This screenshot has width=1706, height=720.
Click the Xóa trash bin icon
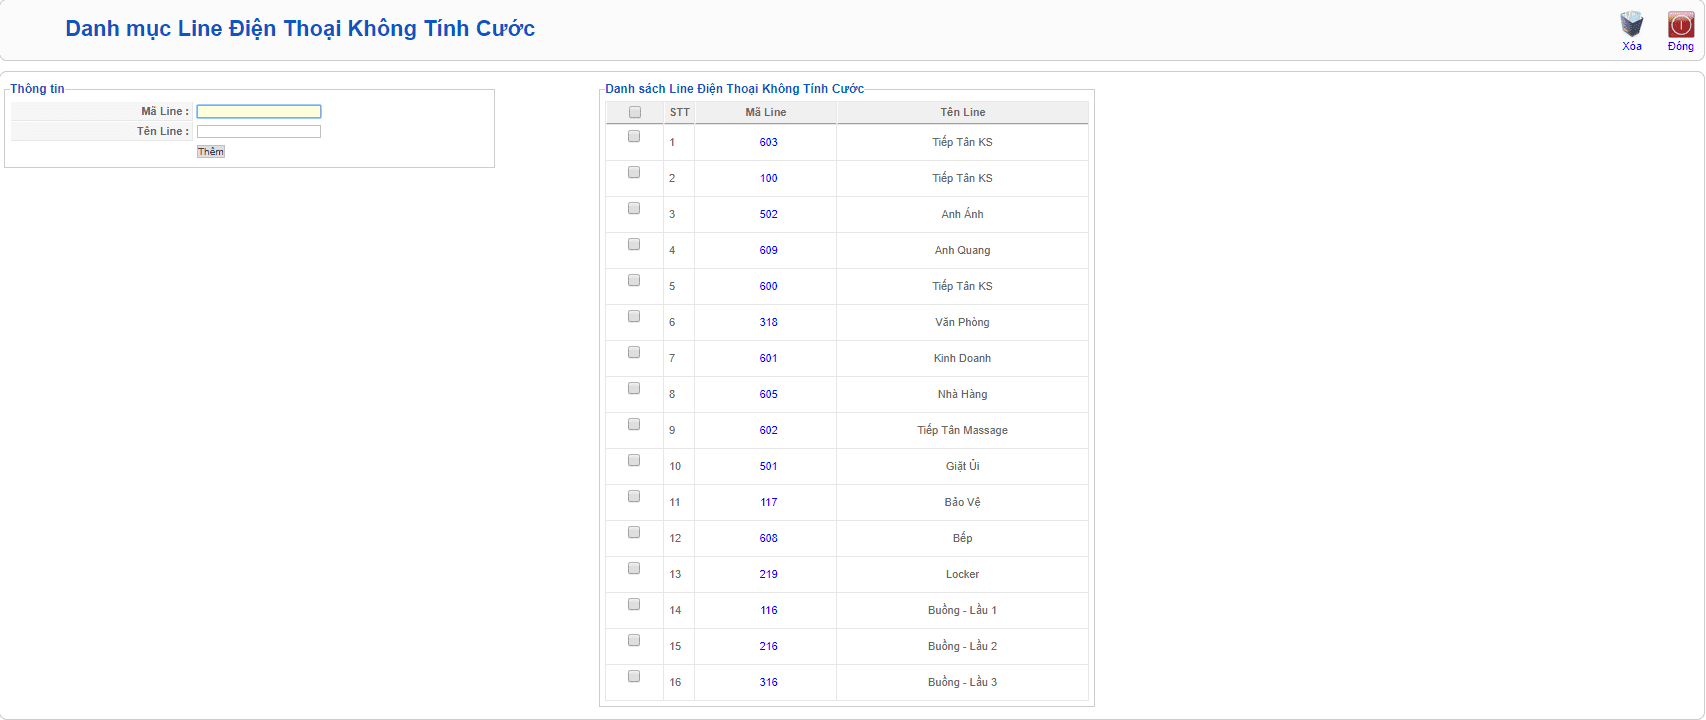pos(1631,25)
